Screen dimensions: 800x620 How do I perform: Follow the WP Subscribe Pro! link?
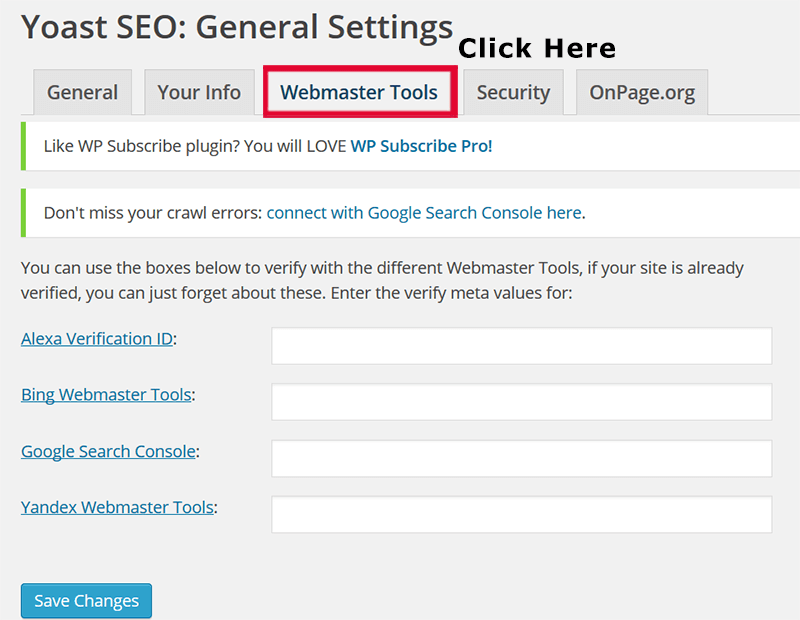(421, 146)
